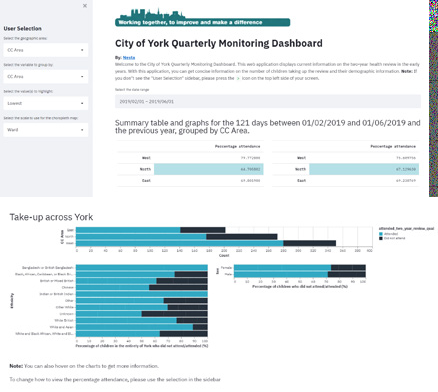
Task: Click the York skyline banner logo
Action: pyautogui.click(x=202, y=17)
